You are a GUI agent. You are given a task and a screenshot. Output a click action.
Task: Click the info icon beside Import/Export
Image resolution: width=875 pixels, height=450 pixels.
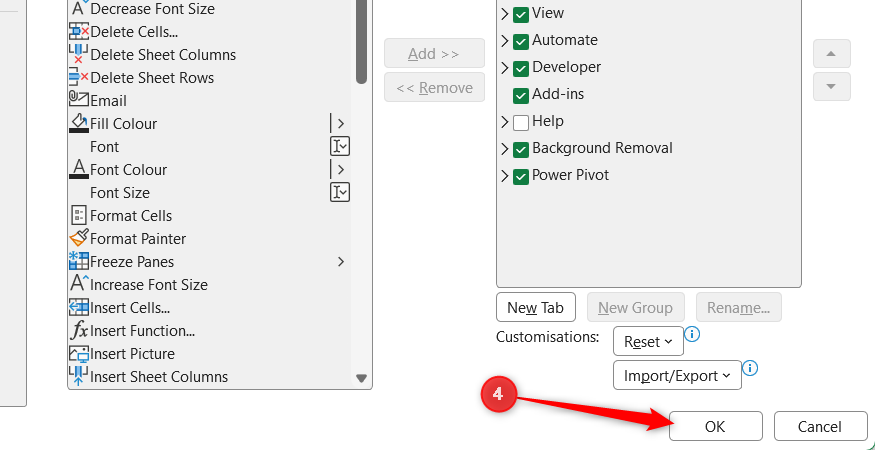pyautogui.click(x=751, y=368)
